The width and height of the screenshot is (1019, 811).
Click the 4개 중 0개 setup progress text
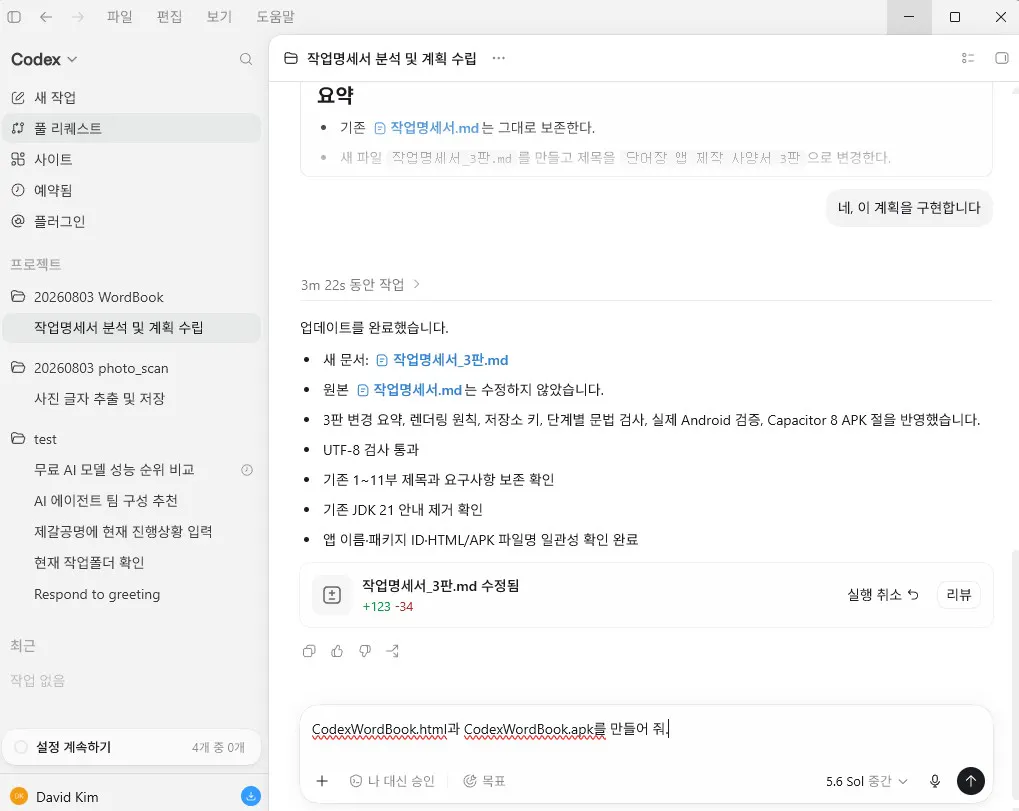(x=218, y=748)
